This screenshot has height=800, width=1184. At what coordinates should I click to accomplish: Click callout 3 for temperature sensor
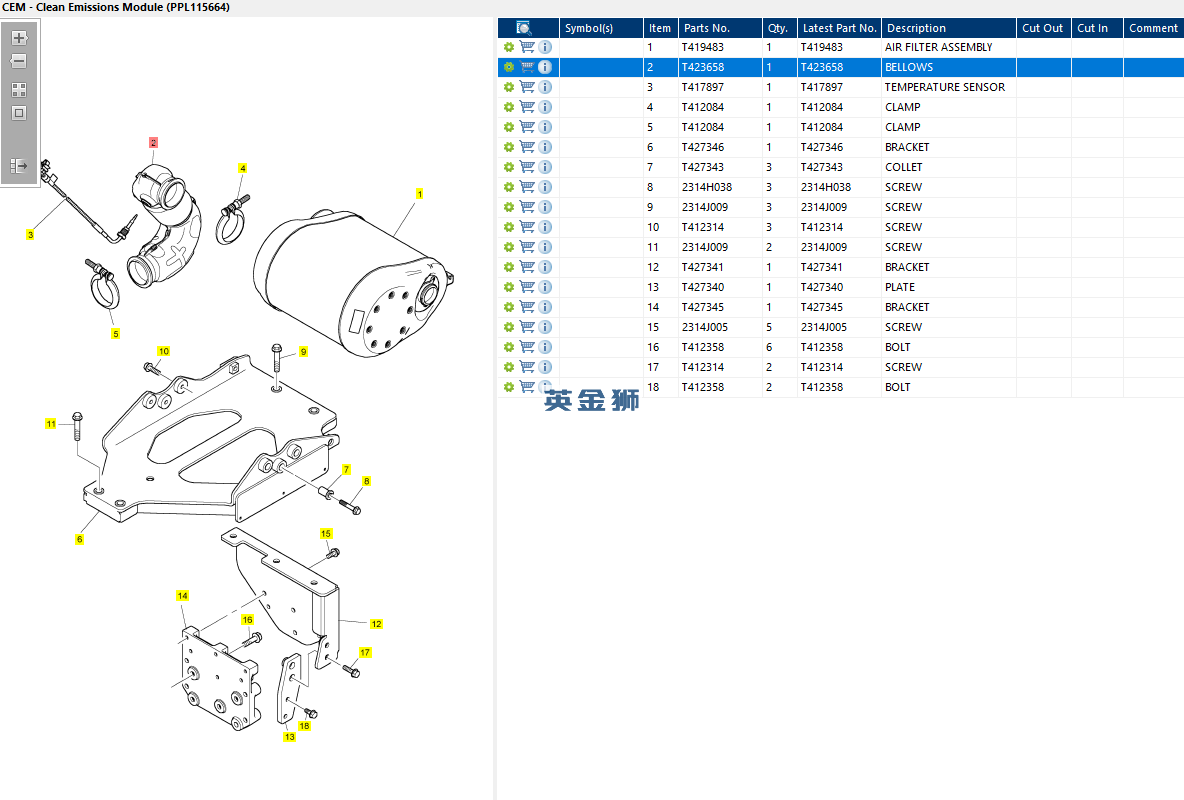coord(30,235)
